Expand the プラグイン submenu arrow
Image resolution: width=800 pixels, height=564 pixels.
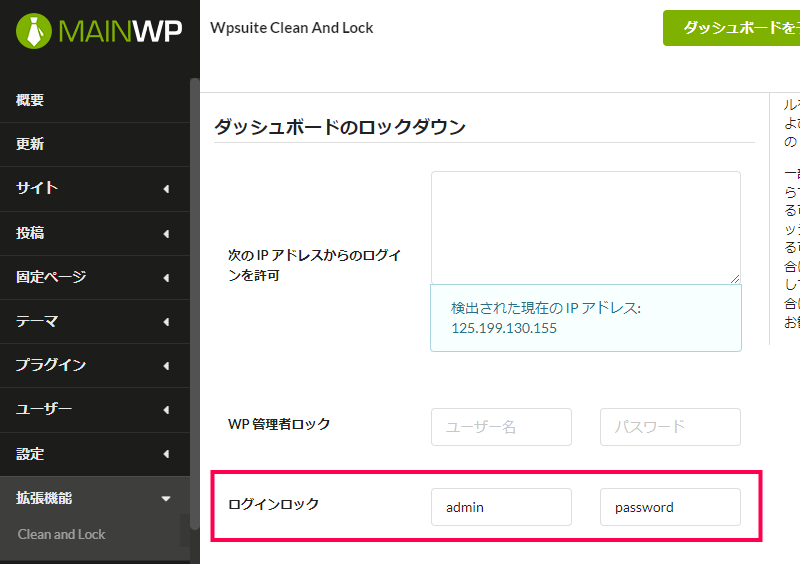pyautogui.click(x=166, y=365)
